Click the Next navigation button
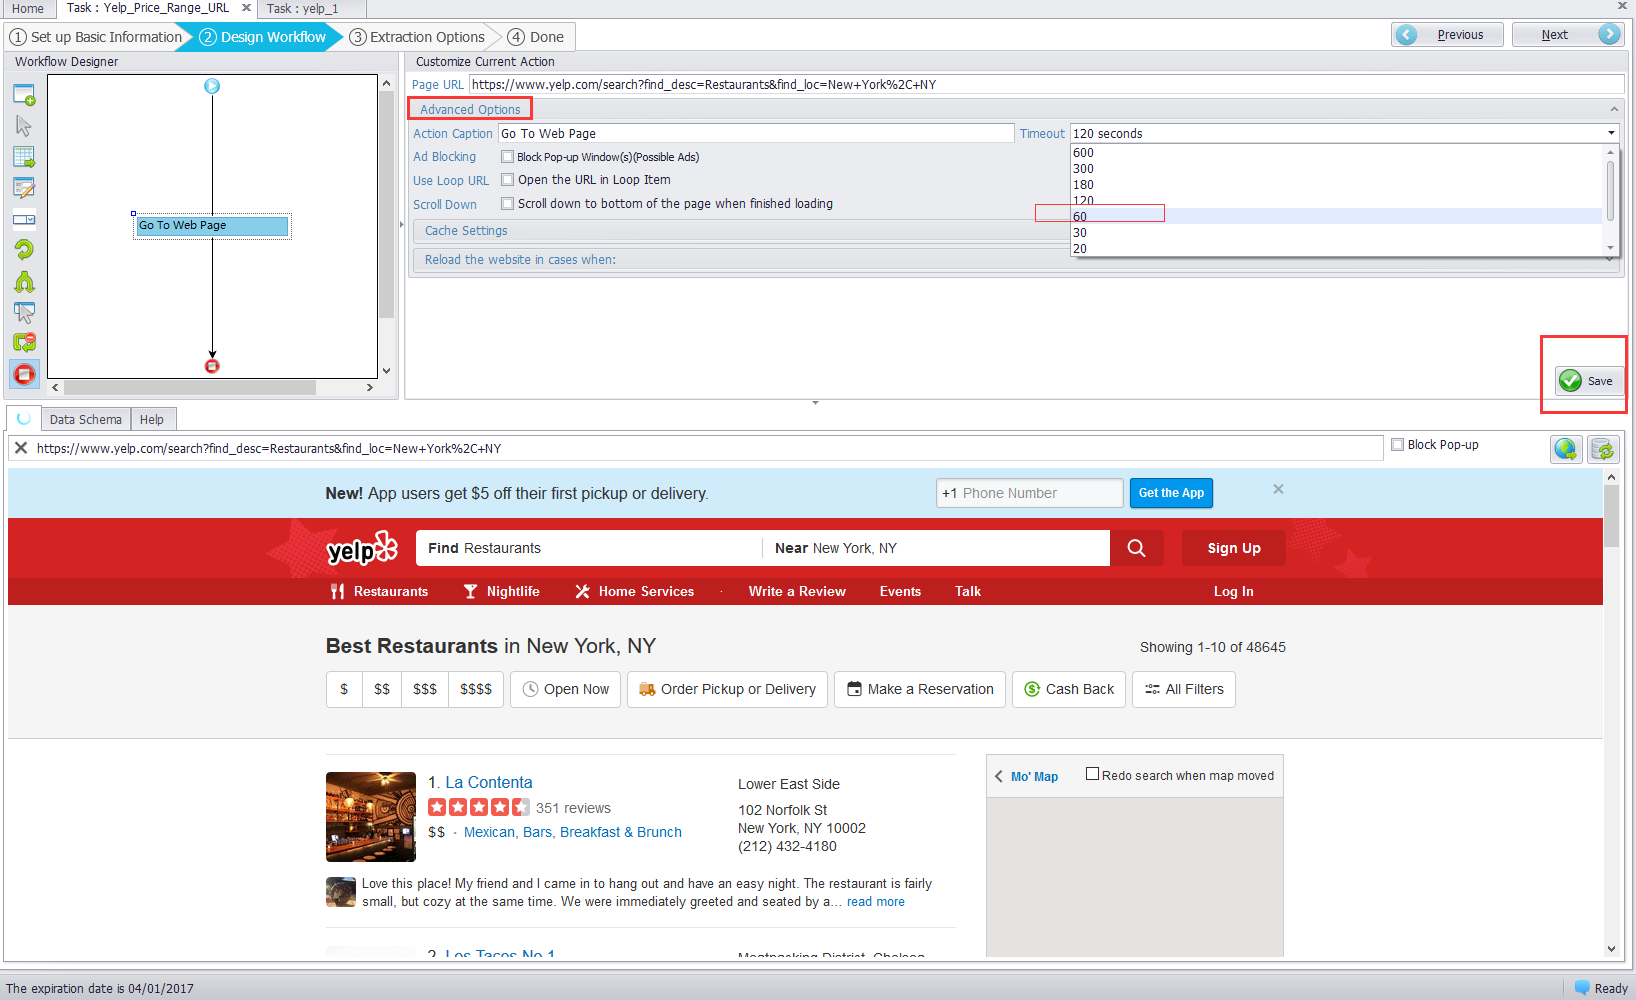Viewport: 1636px width, 1000px height. [1567, 33]
